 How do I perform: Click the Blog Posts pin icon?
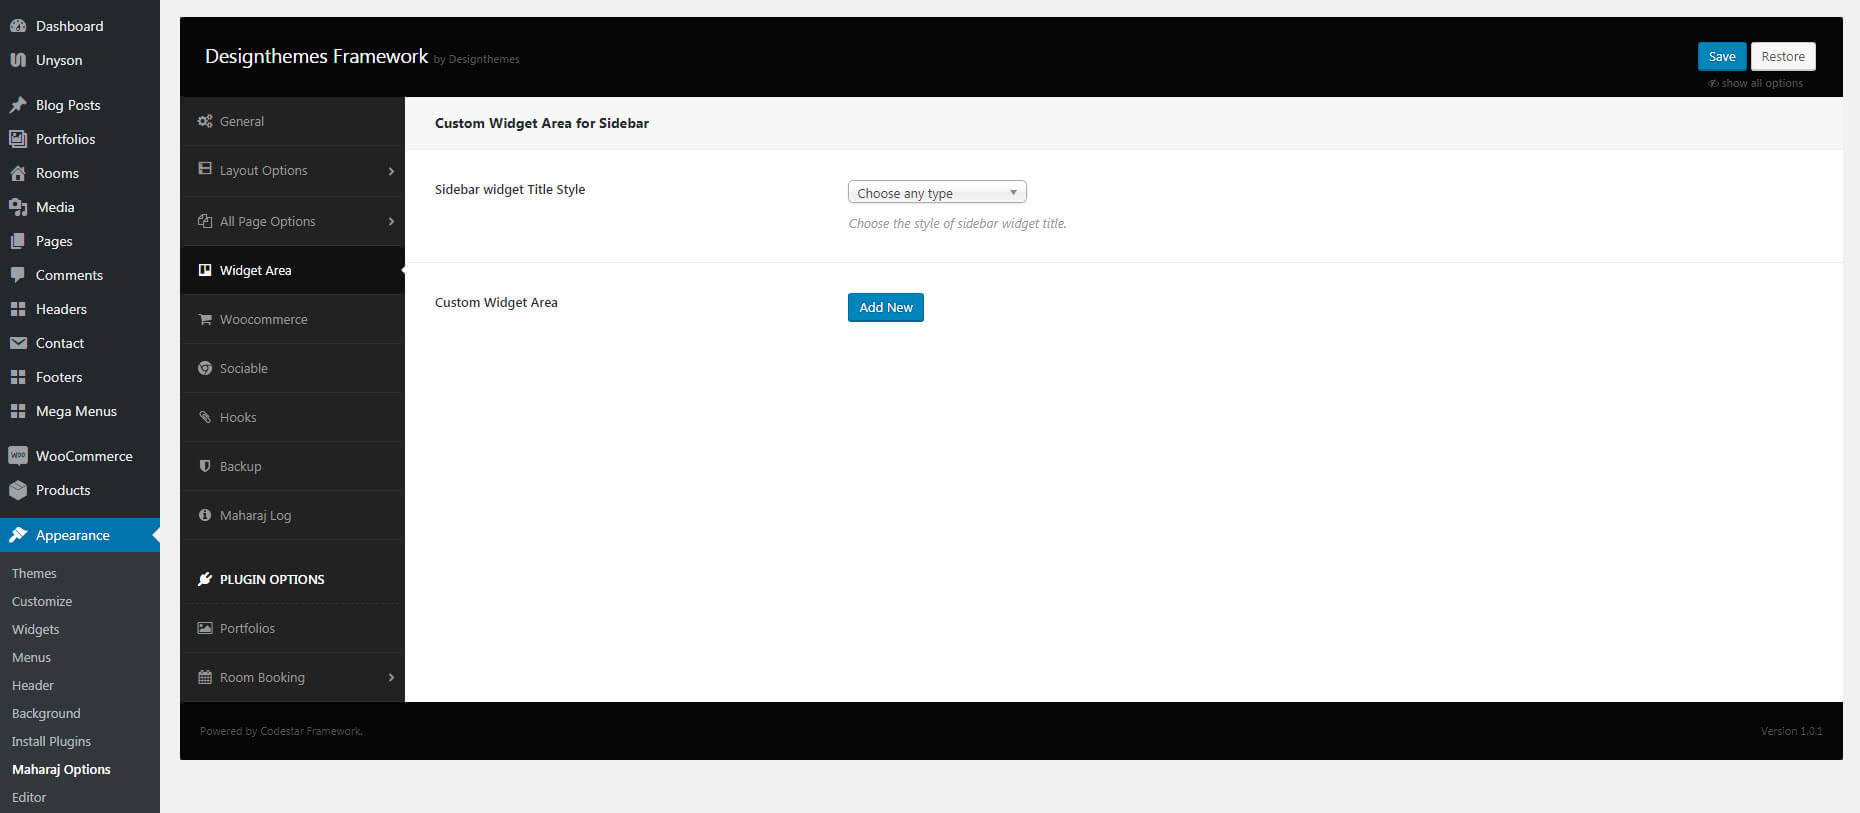[18, 105]
